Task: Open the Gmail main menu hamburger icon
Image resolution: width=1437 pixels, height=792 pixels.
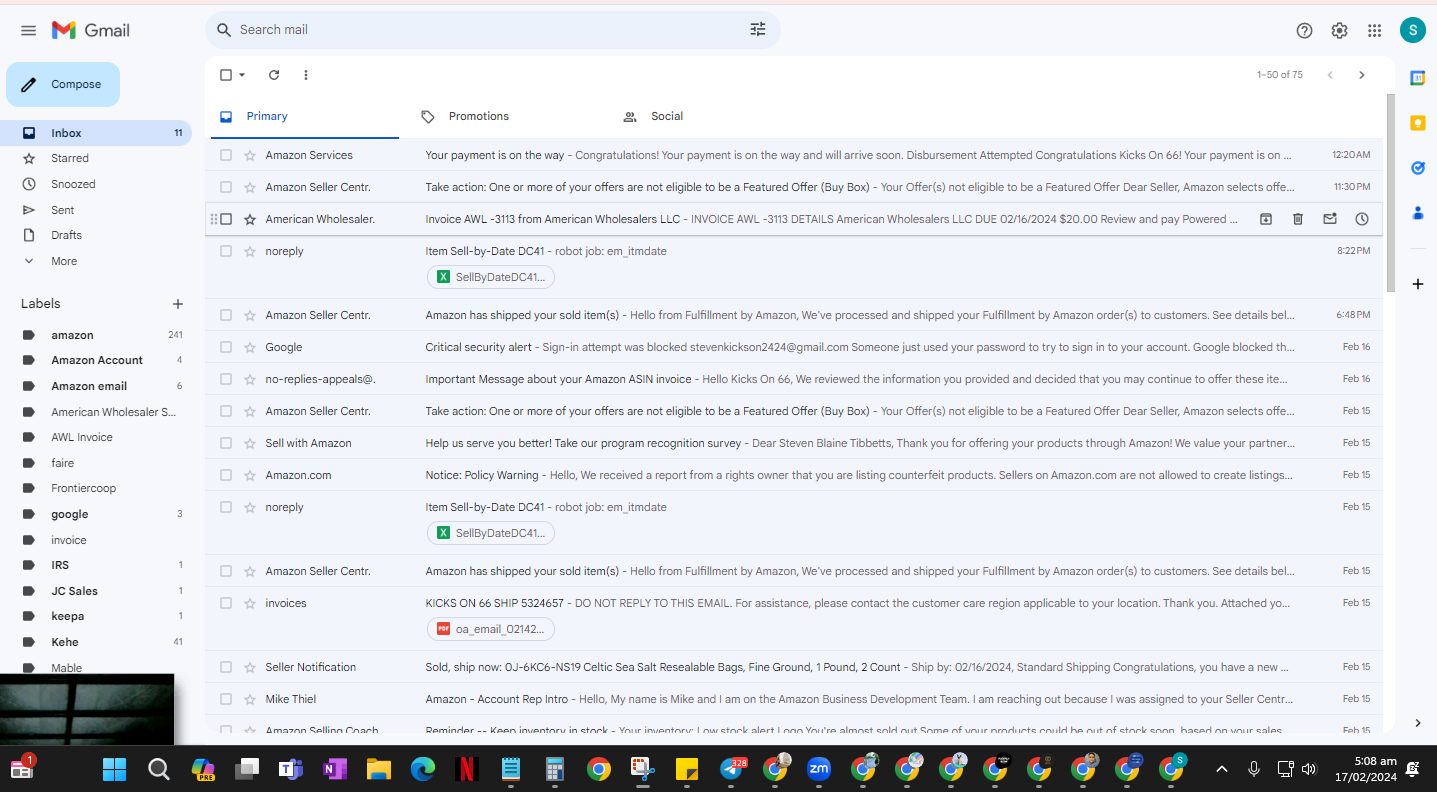Action: (28, 30)
